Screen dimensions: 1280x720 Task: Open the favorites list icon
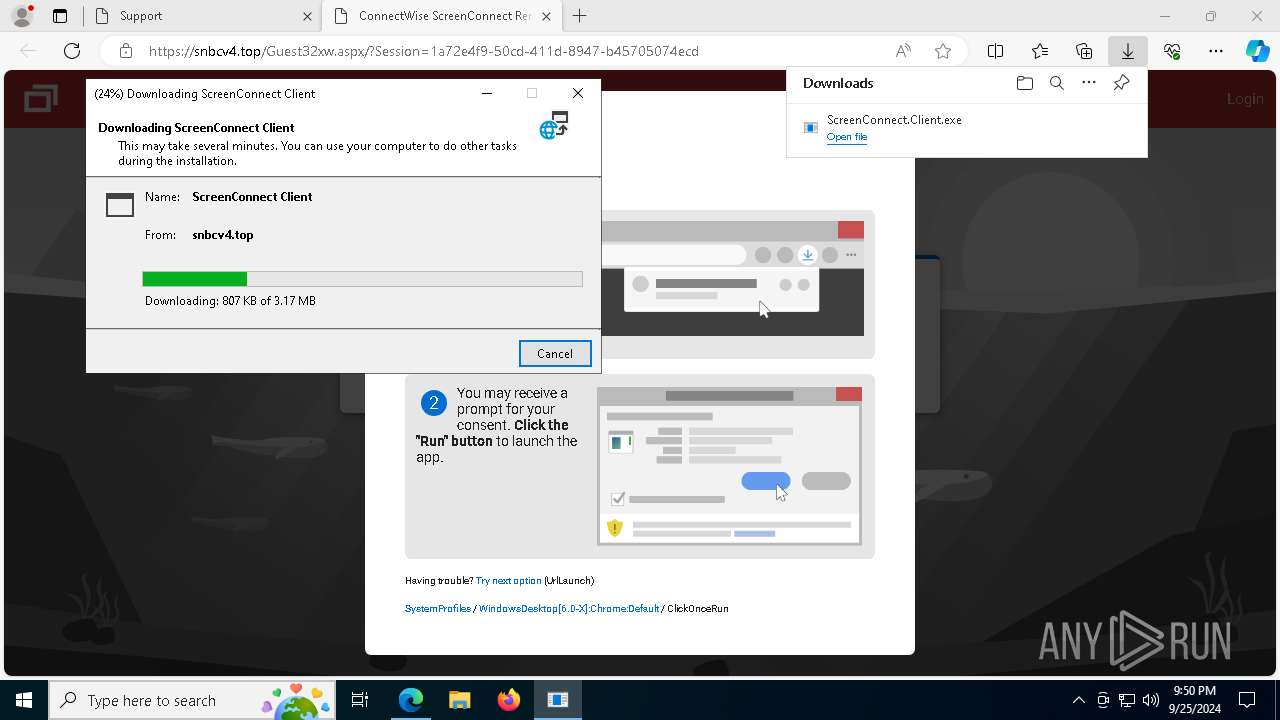1040,51
